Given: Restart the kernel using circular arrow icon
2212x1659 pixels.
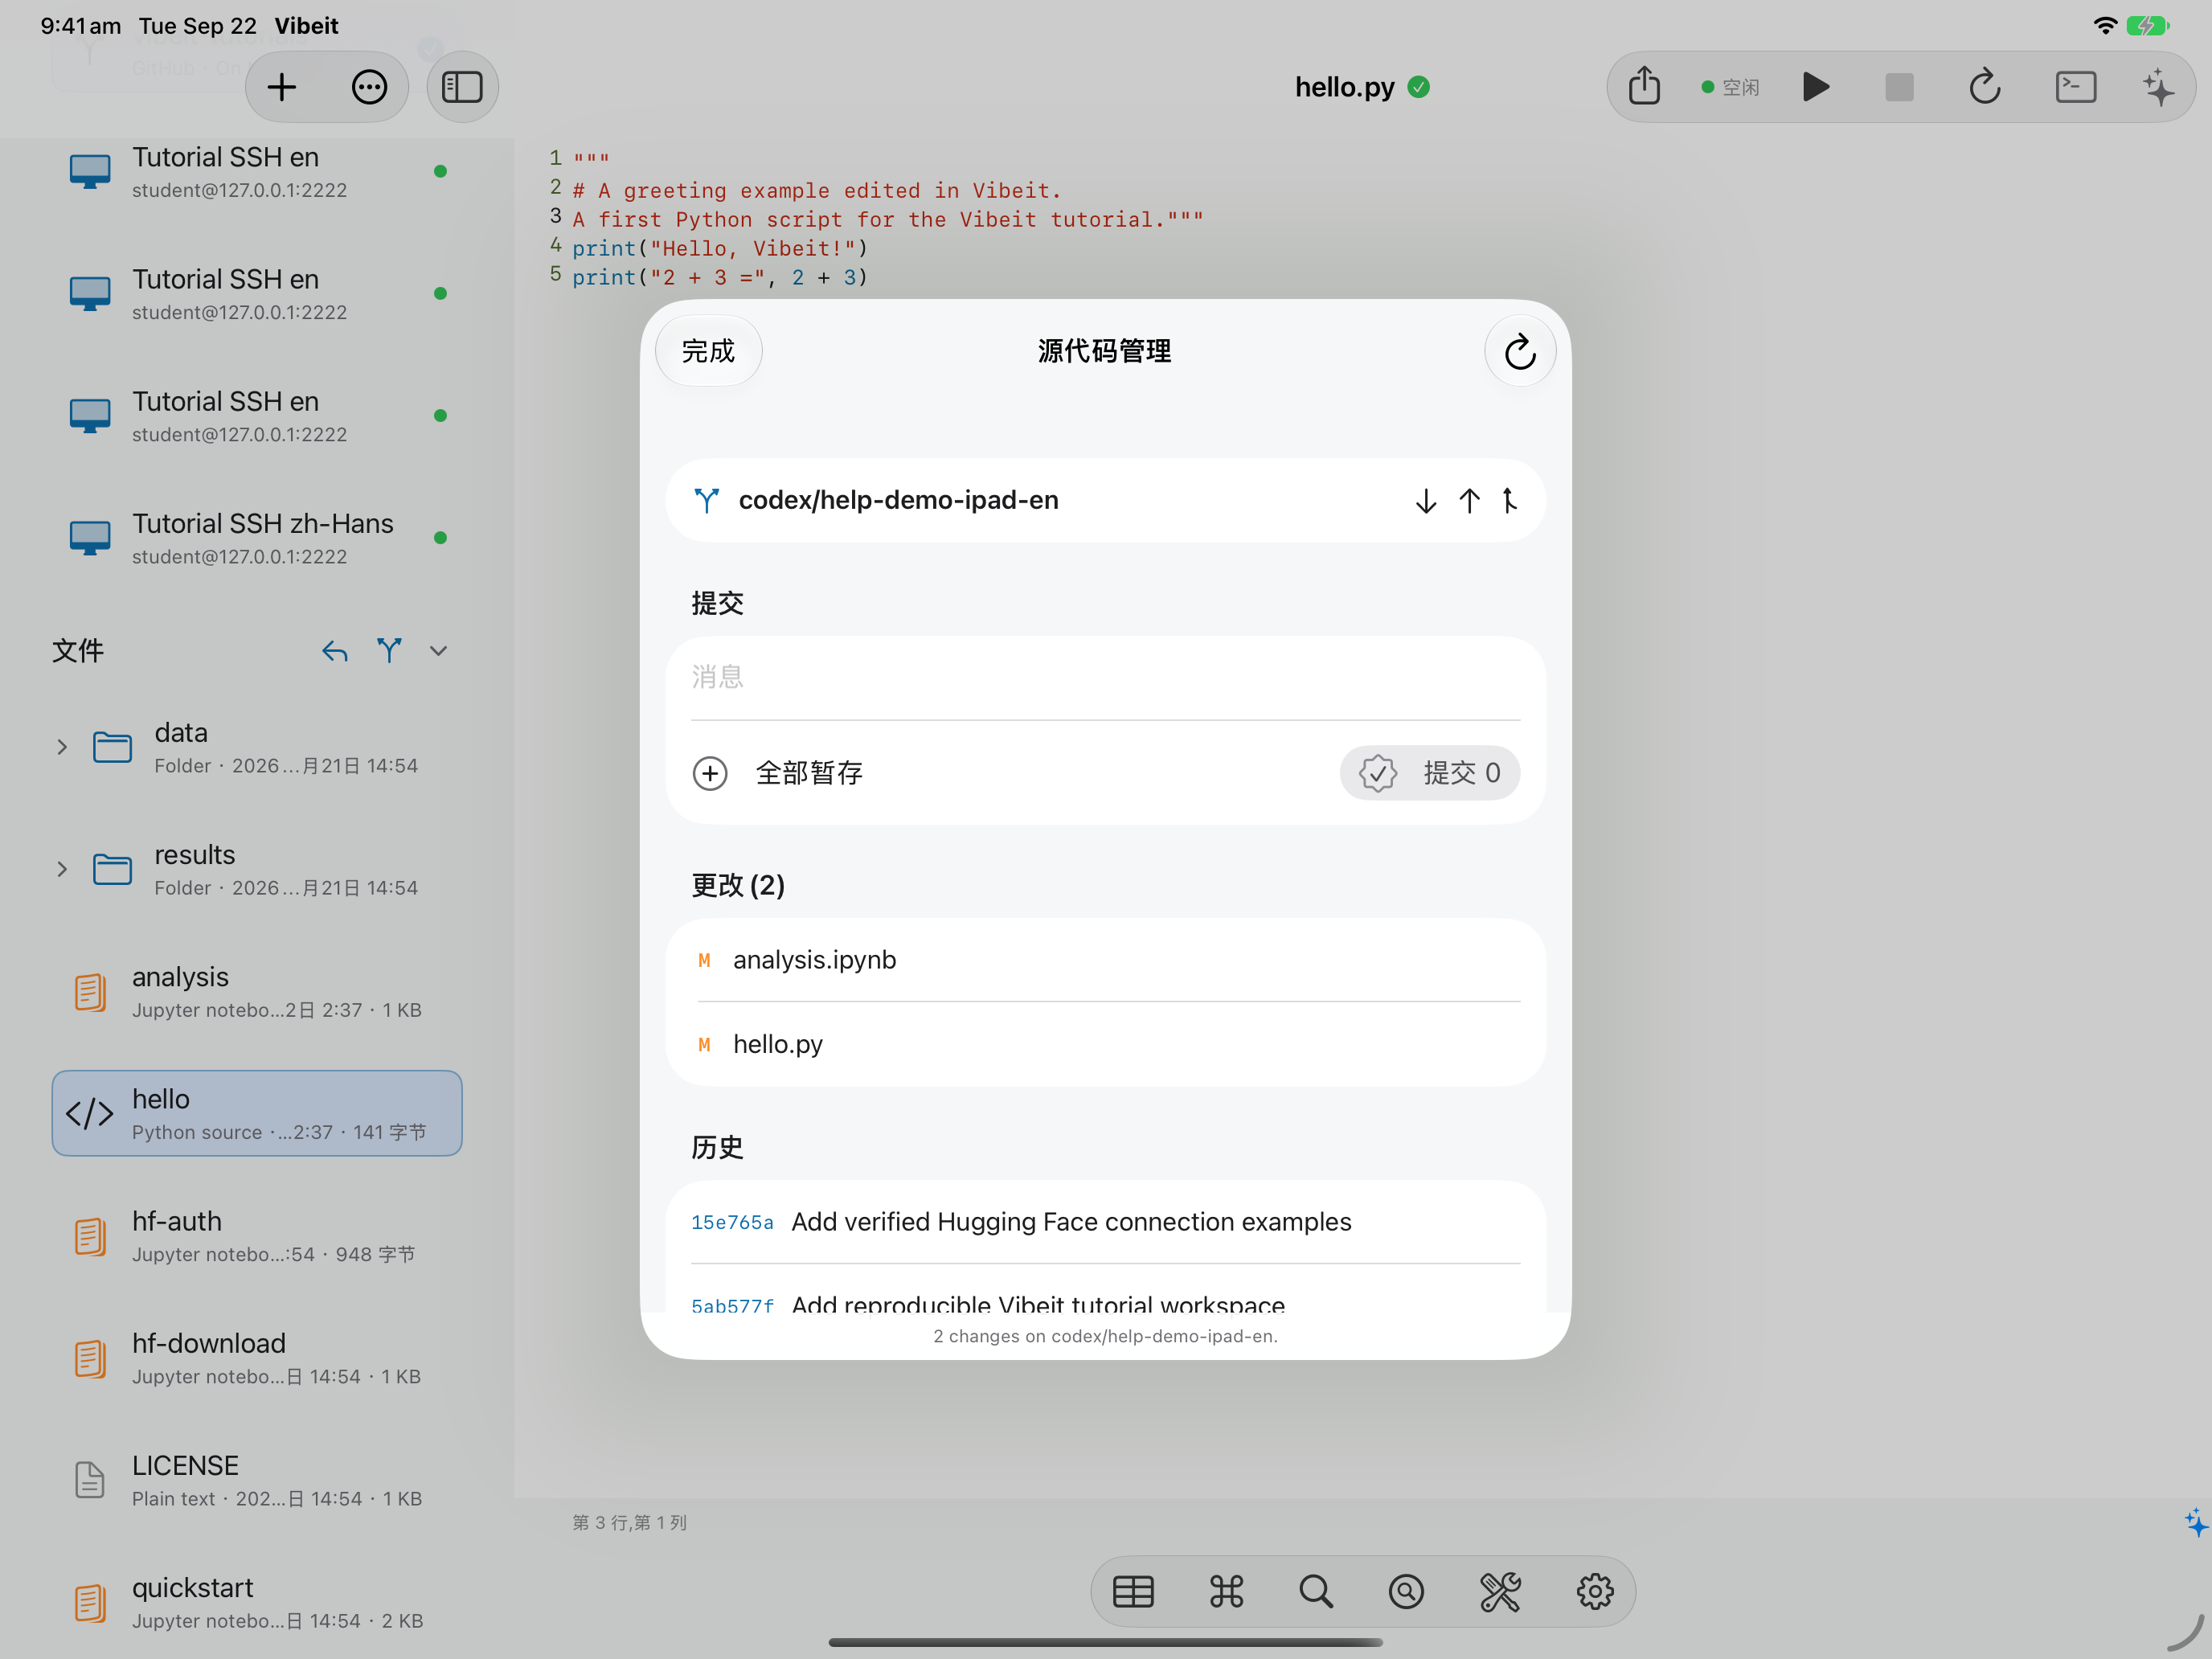Looking at the screenshot, I should pyautogui.click(x=1984, y=87).
